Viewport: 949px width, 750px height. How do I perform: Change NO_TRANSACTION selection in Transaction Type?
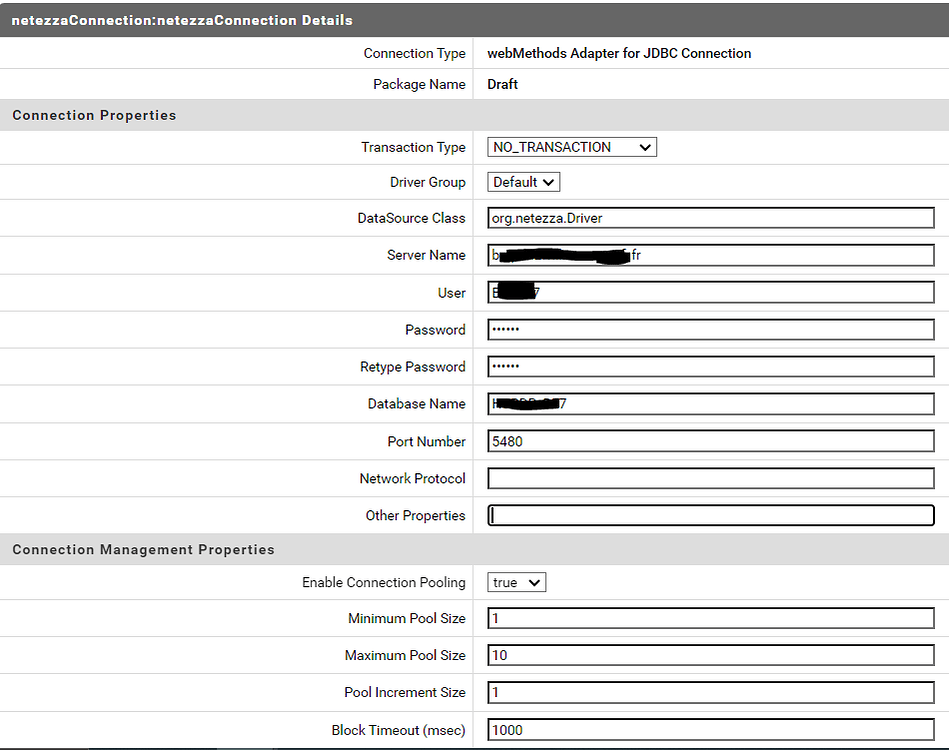(x=571, y=147)
